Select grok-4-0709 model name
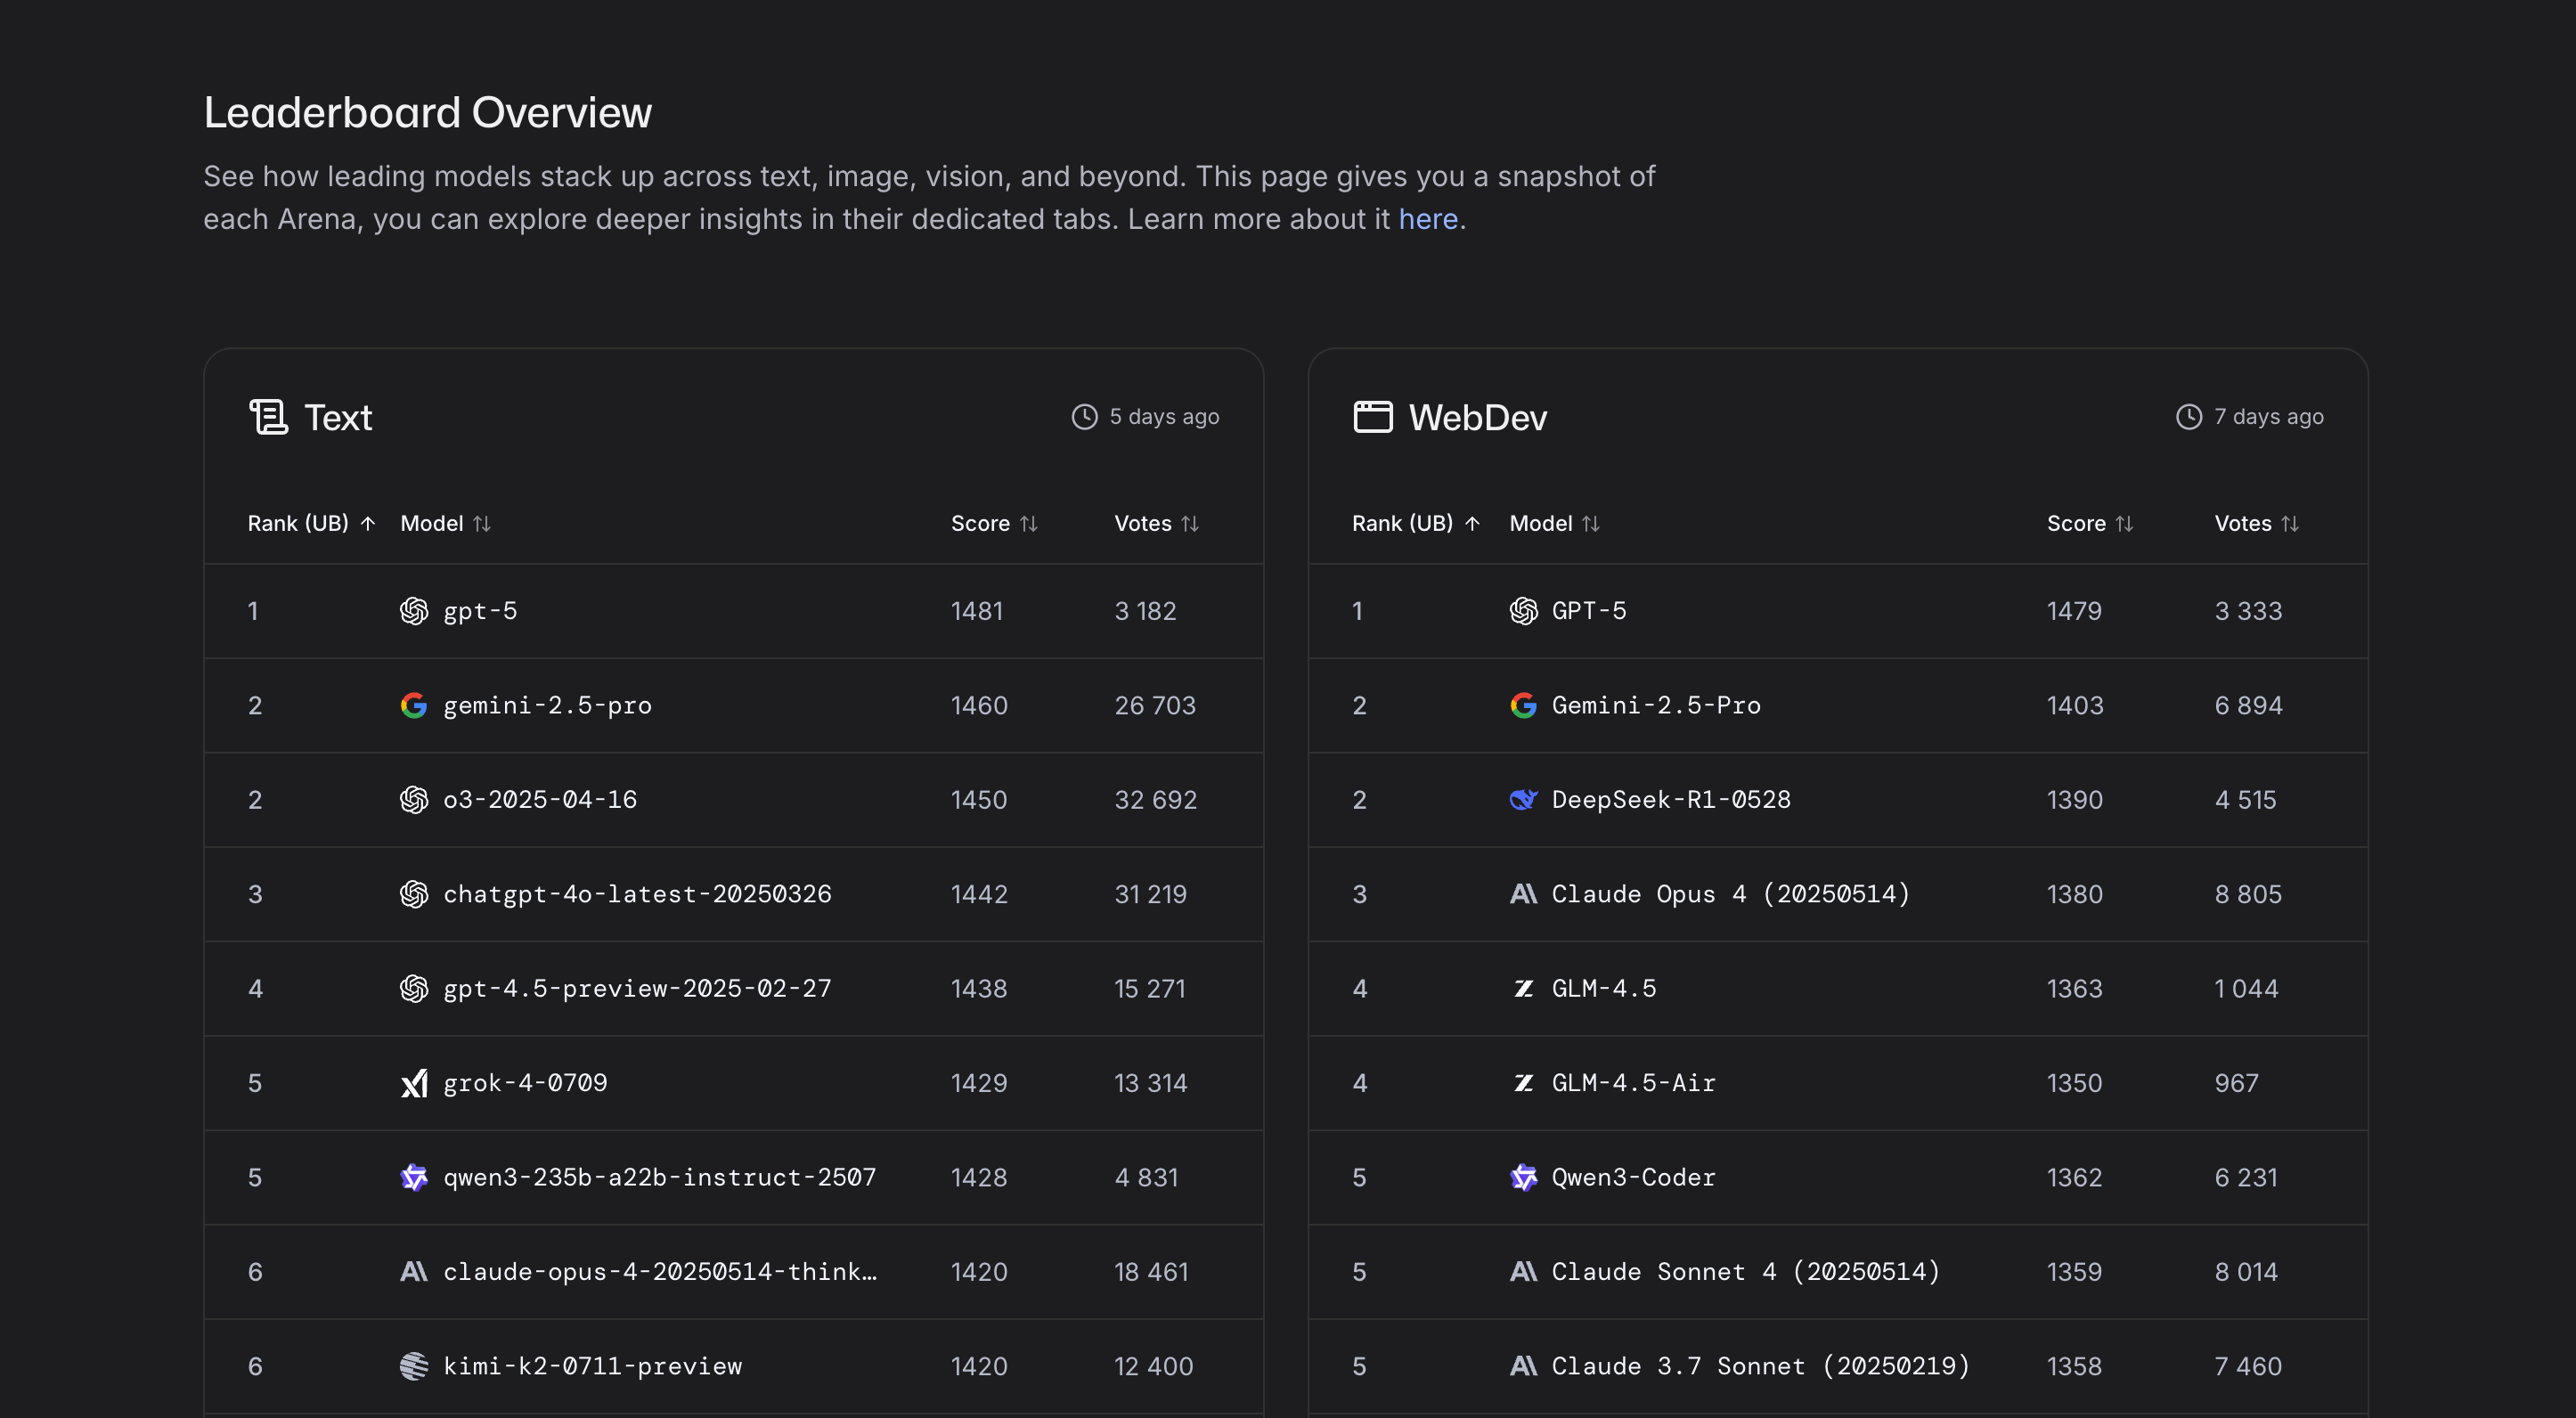Screen dimensions: 2576x1418 click(x=525, y=1083)
